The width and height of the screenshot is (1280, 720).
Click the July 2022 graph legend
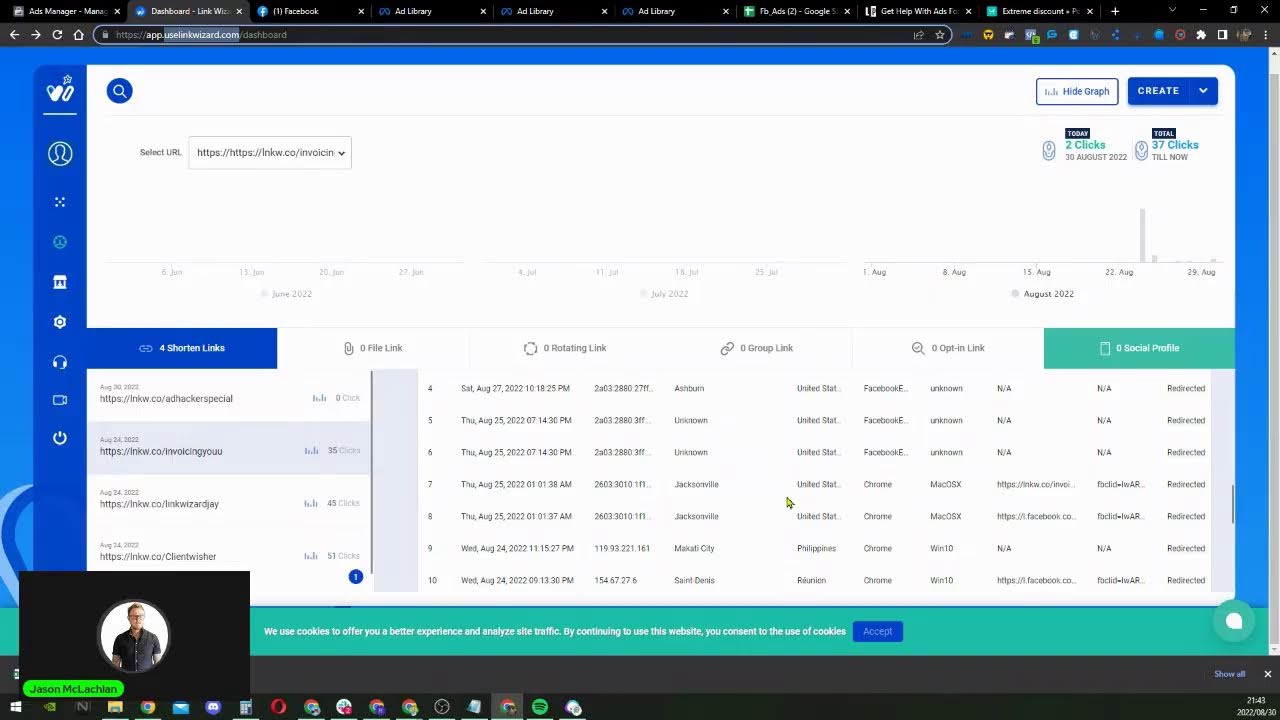pyautogui.click(x=664, y=294)
